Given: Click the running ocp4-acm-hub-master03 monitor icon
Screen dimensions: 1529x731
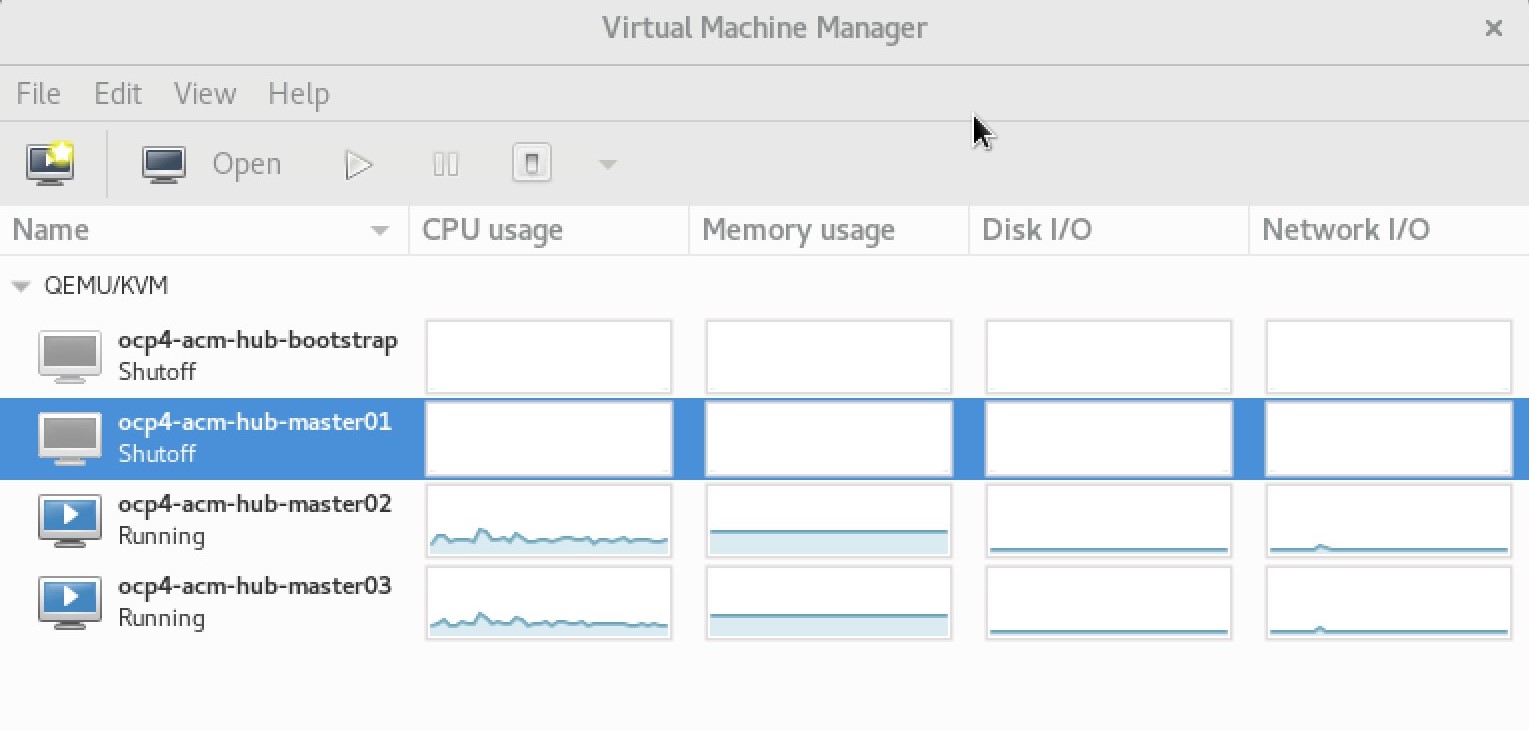Looking at the screenshot, I should [x=70, y=602].
